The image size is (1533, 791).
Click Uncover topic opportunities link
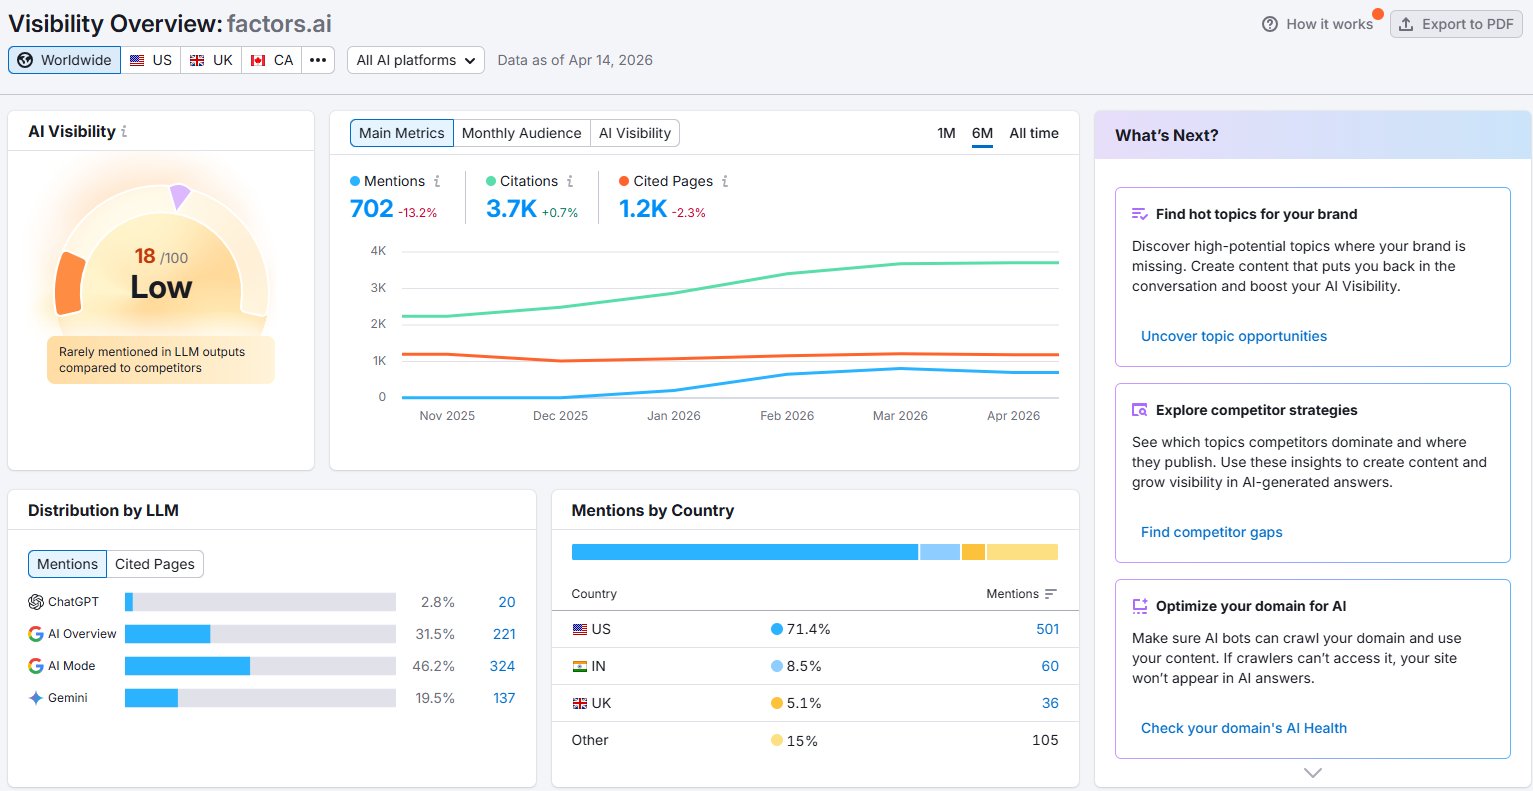coord(1234,336)
